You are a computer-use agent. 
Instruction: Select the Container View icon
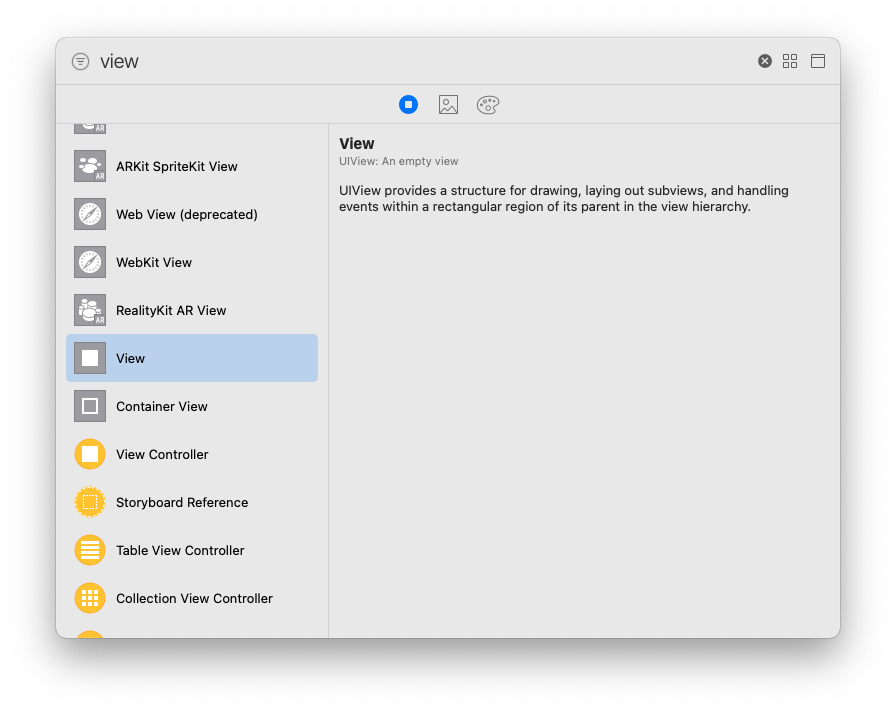tap(90, 406)
